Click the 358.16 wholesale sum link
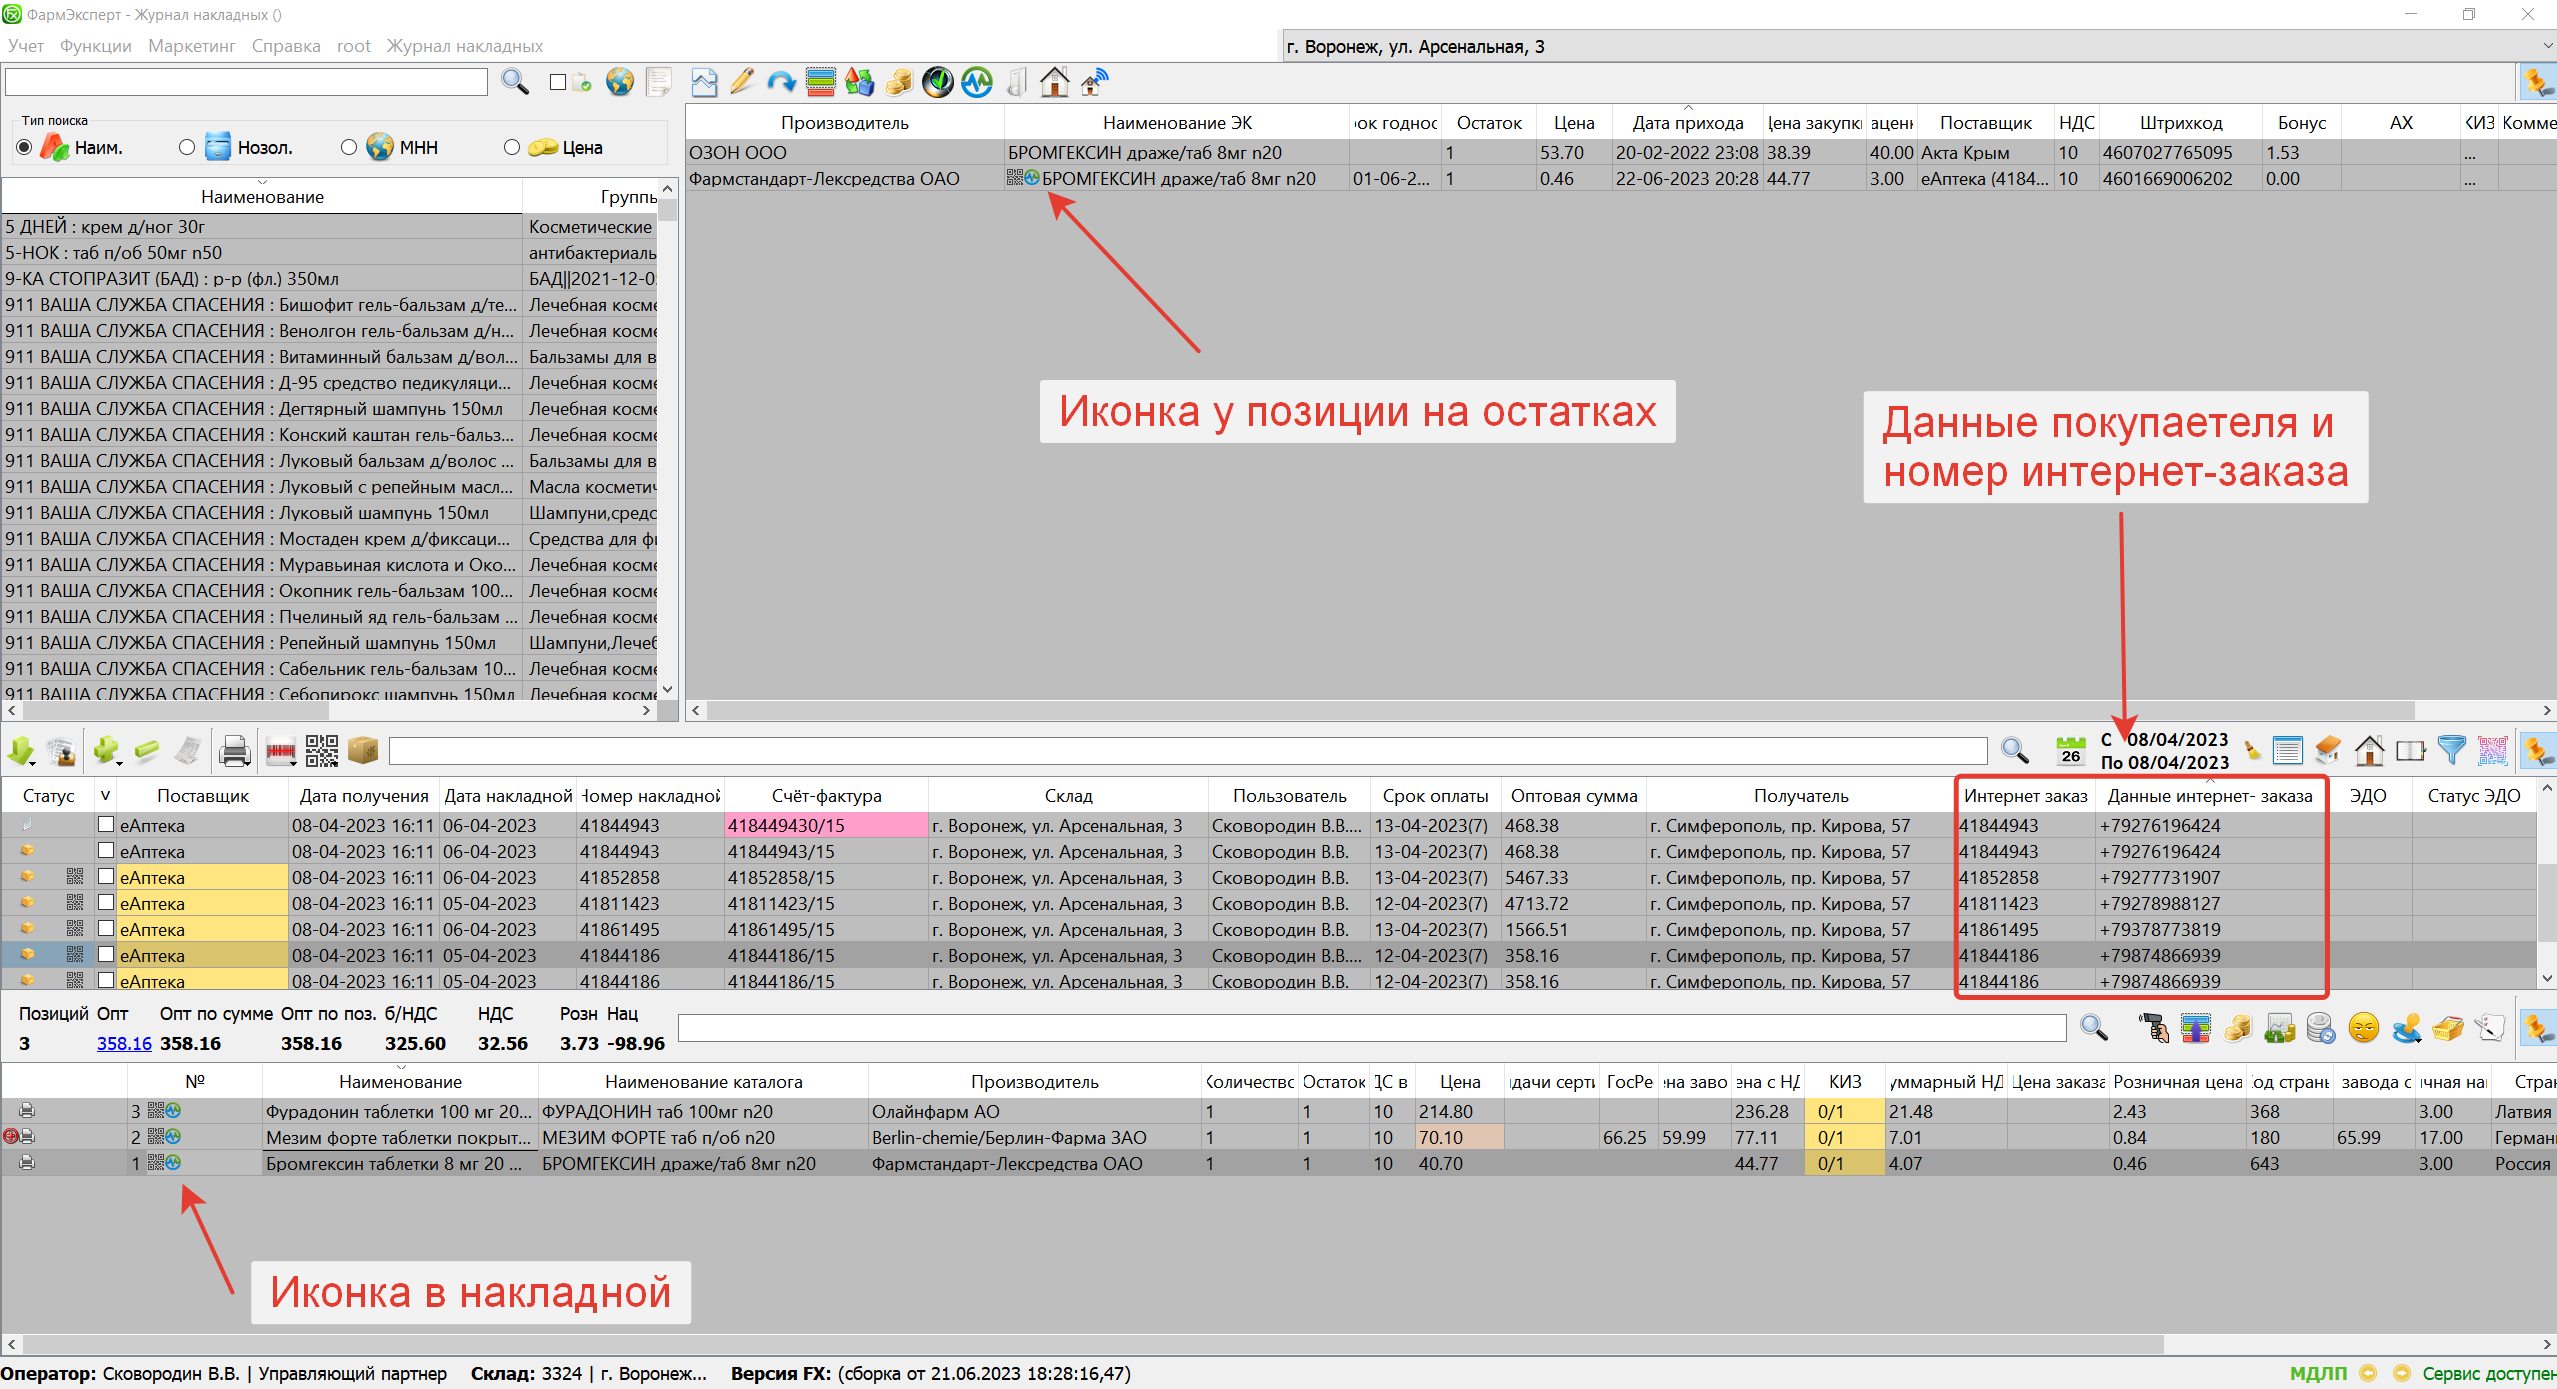 tap(124, 1043)
